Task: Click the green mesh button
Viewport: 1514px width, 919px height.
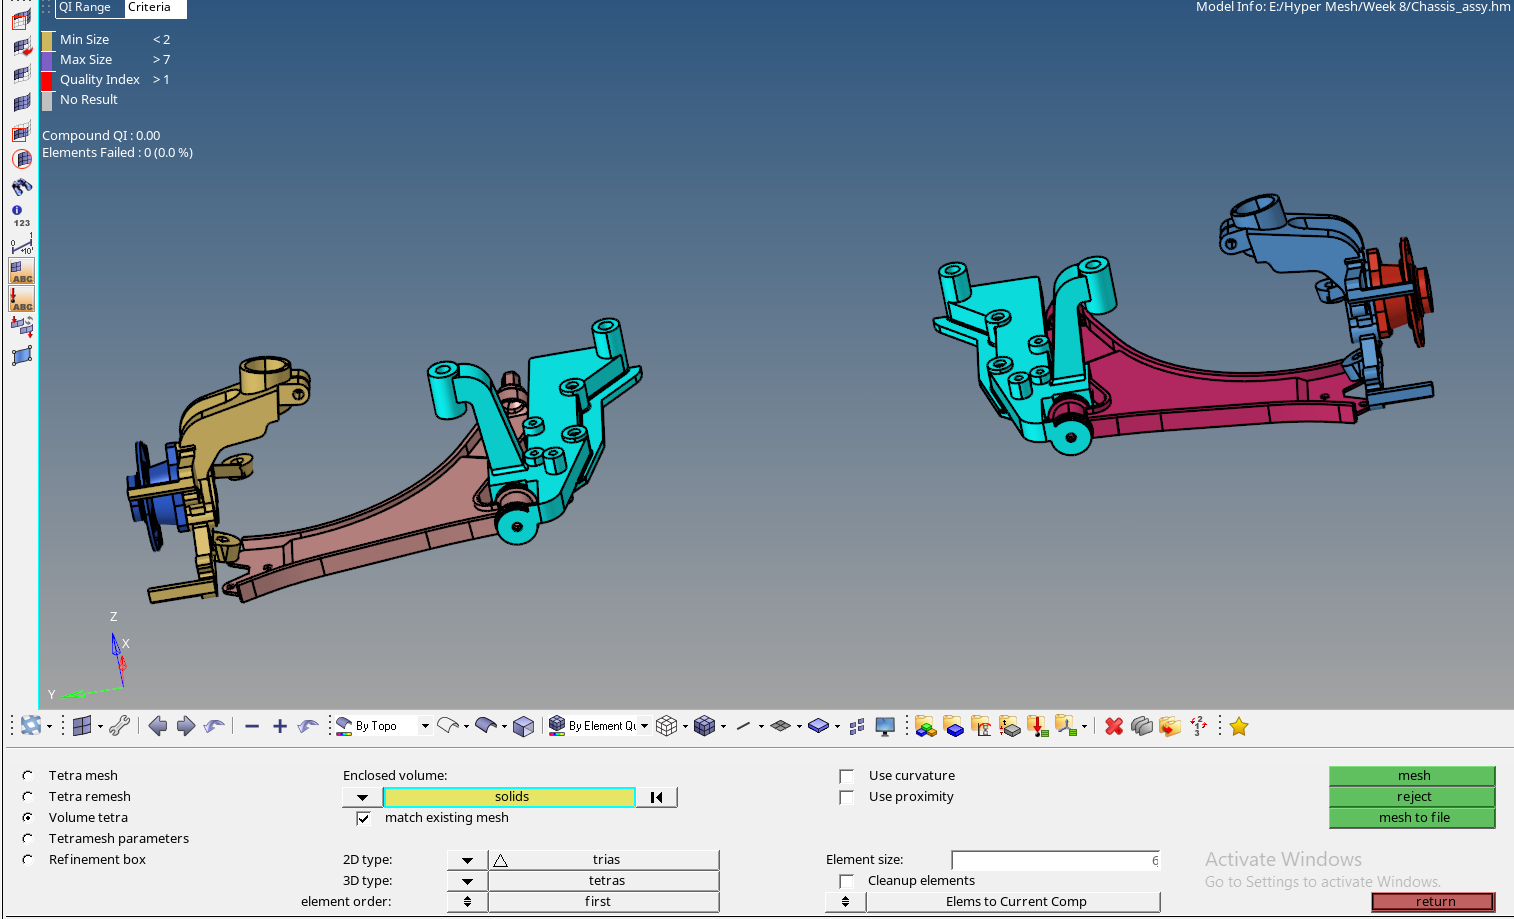Action: 1412,776
